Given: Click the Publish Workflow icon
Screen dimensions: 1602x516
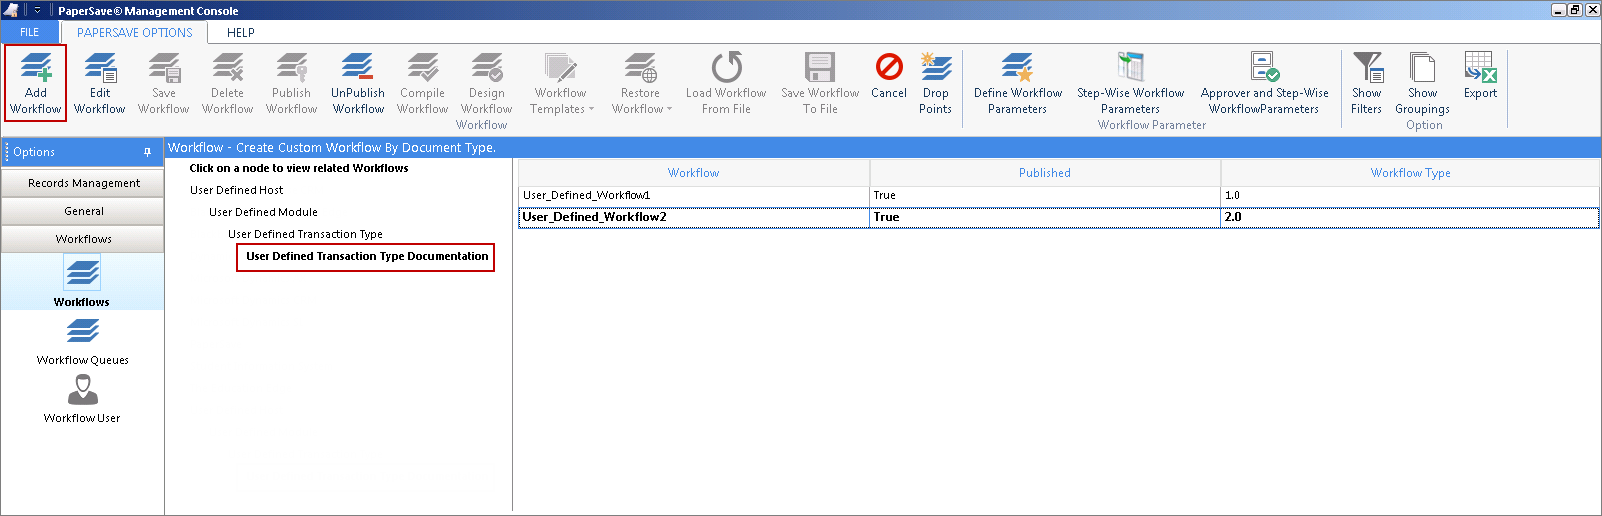Looking at the screenshot, I should pos(292,83).
